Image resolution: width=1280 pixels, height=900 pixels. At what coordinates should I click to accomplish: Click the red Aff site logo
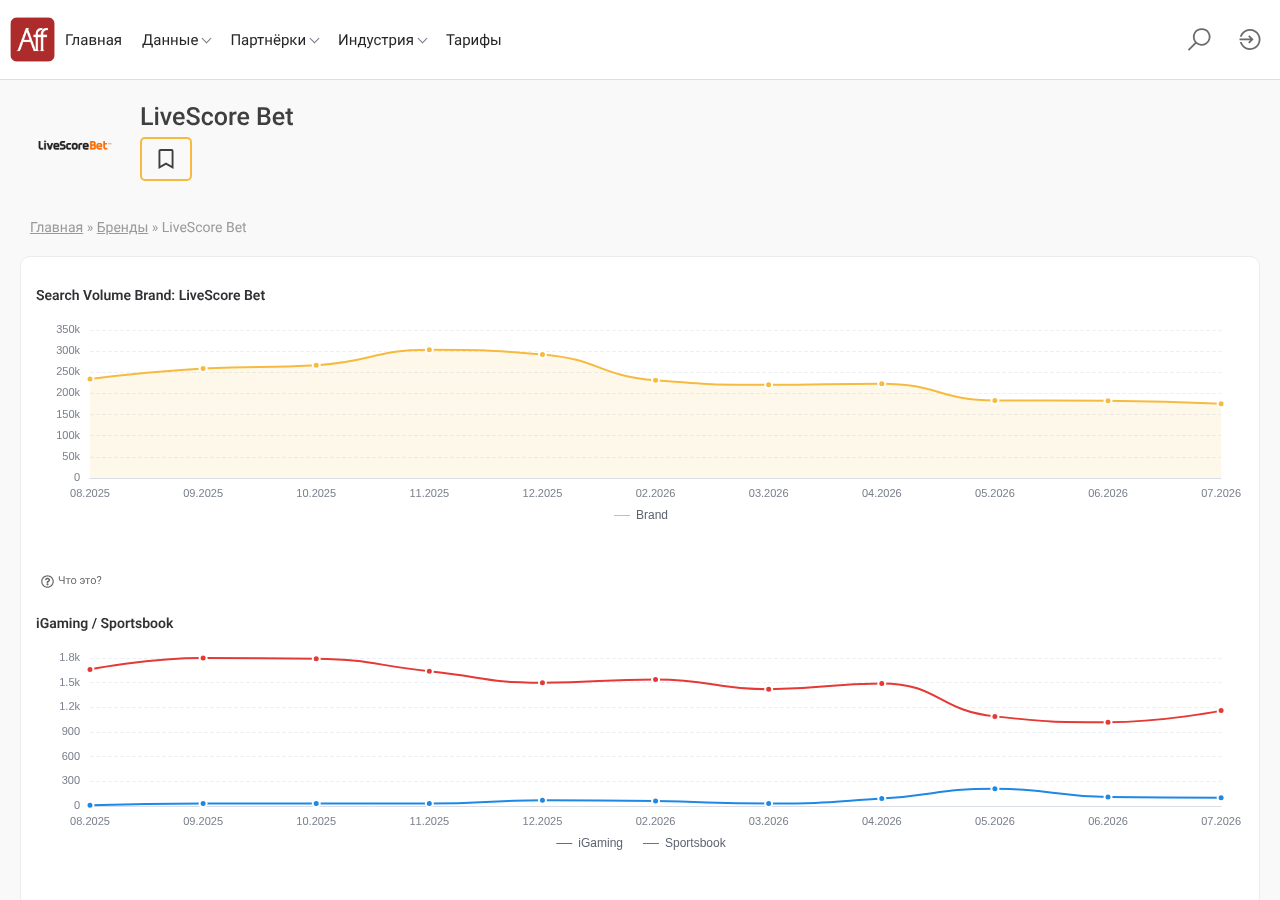tap(32, 39)
